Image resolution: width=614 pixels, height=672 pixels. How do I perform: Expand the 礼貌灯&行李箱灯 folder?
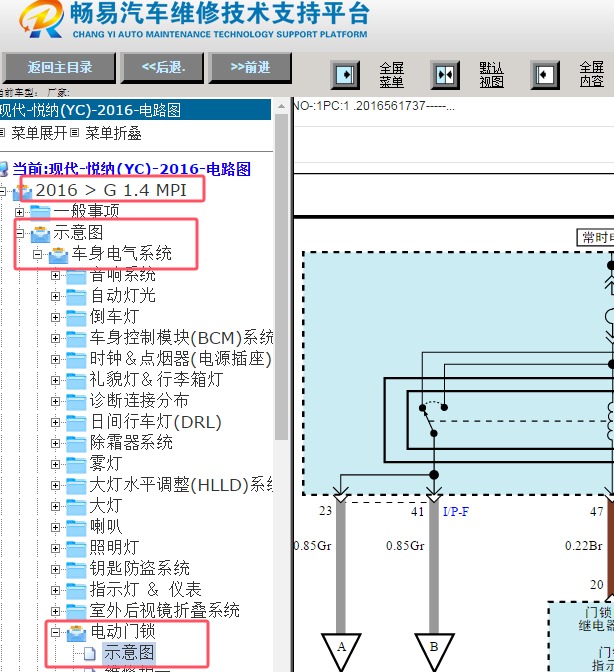(55, 380)
